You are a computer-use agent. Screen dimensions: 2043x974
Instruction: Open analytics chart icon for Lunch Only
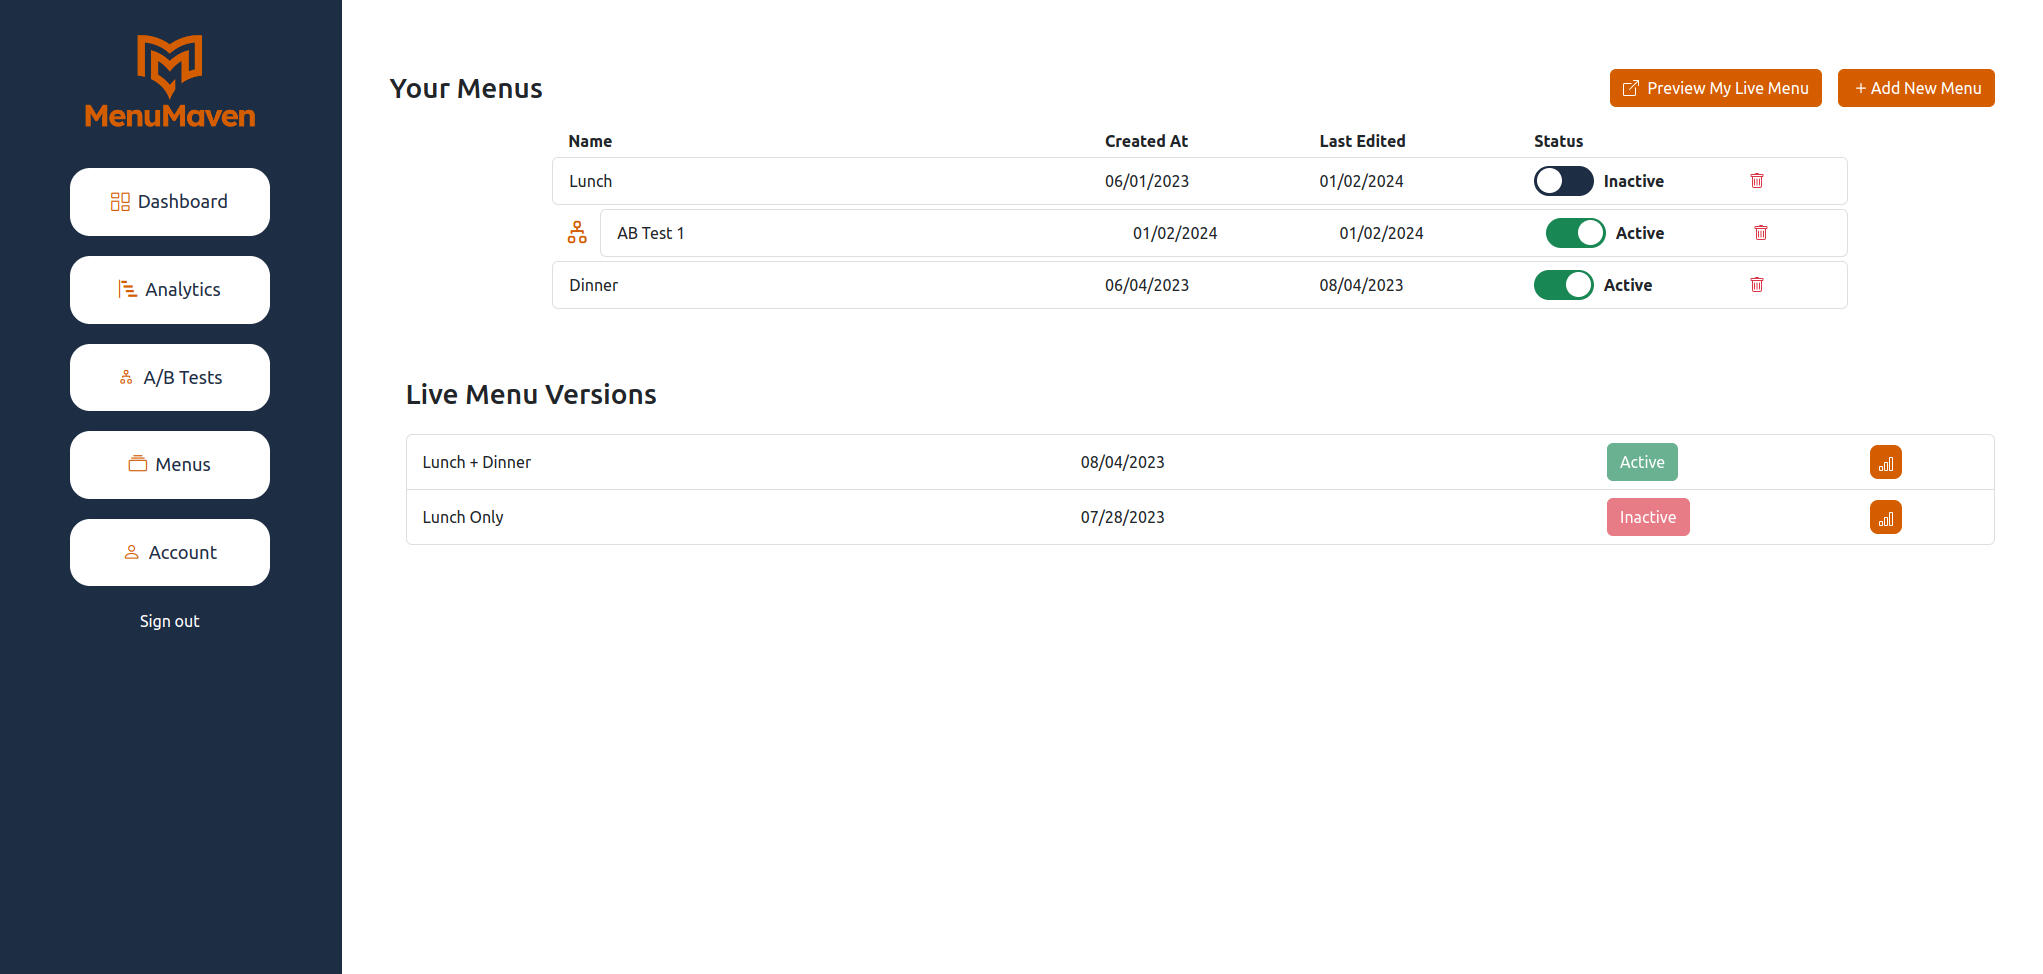click(1885, 518)
